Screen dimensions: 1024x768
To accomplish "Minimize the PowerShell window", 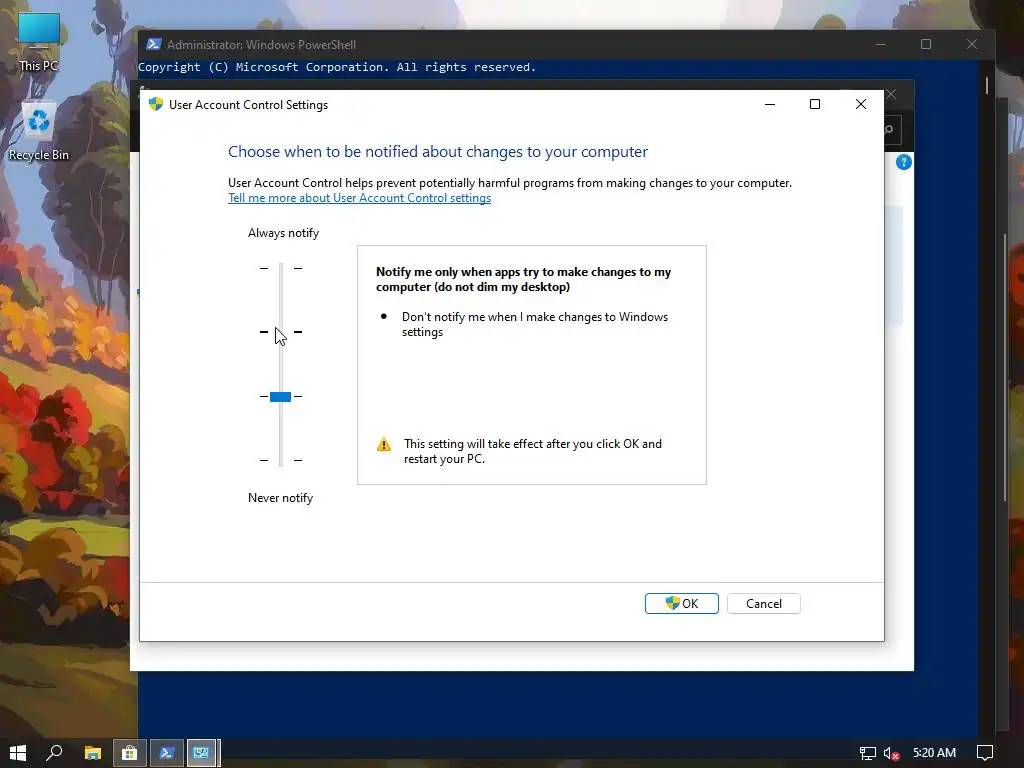I will coord(880,44).
